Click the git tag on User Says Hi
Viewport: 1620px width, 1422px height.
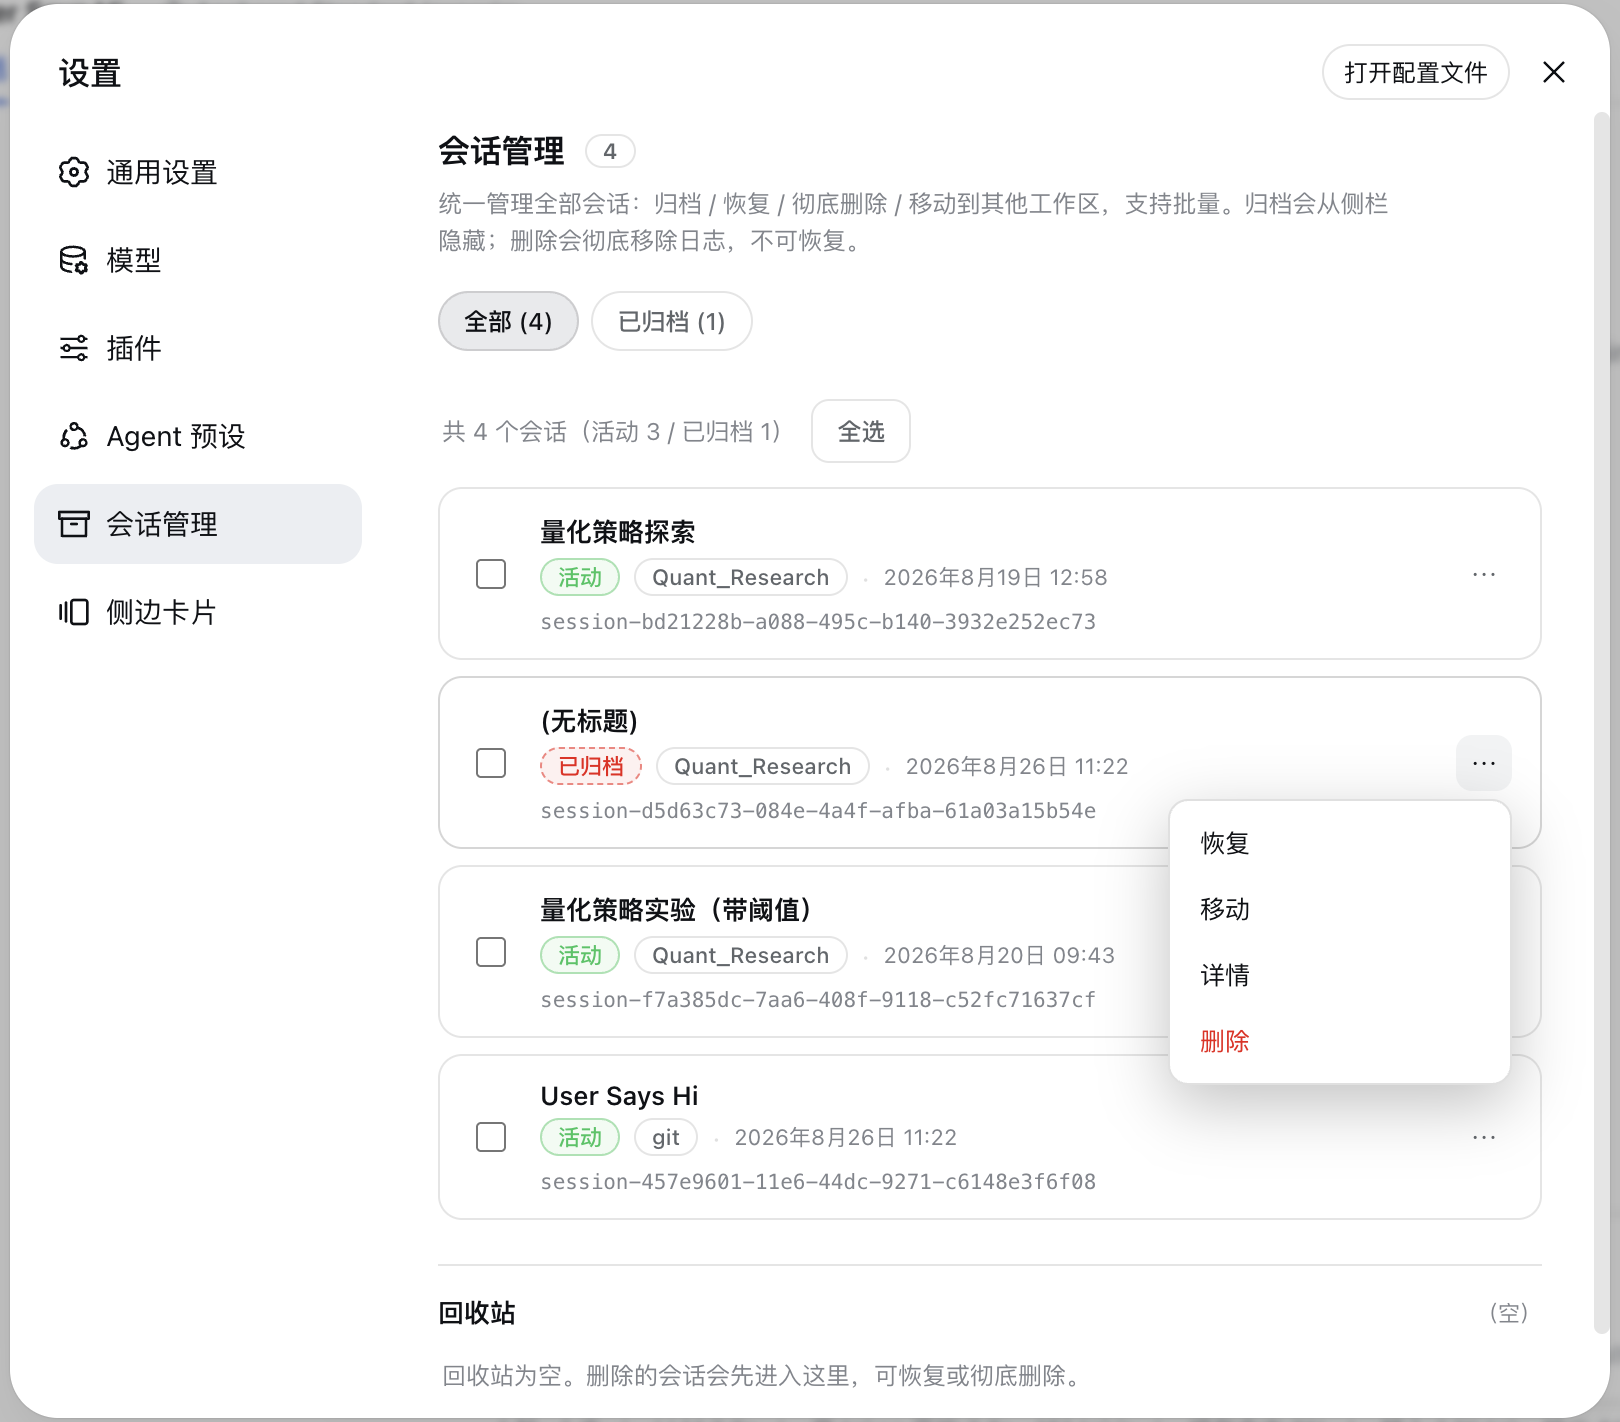pyautogui.click(x=666, y=1137)
